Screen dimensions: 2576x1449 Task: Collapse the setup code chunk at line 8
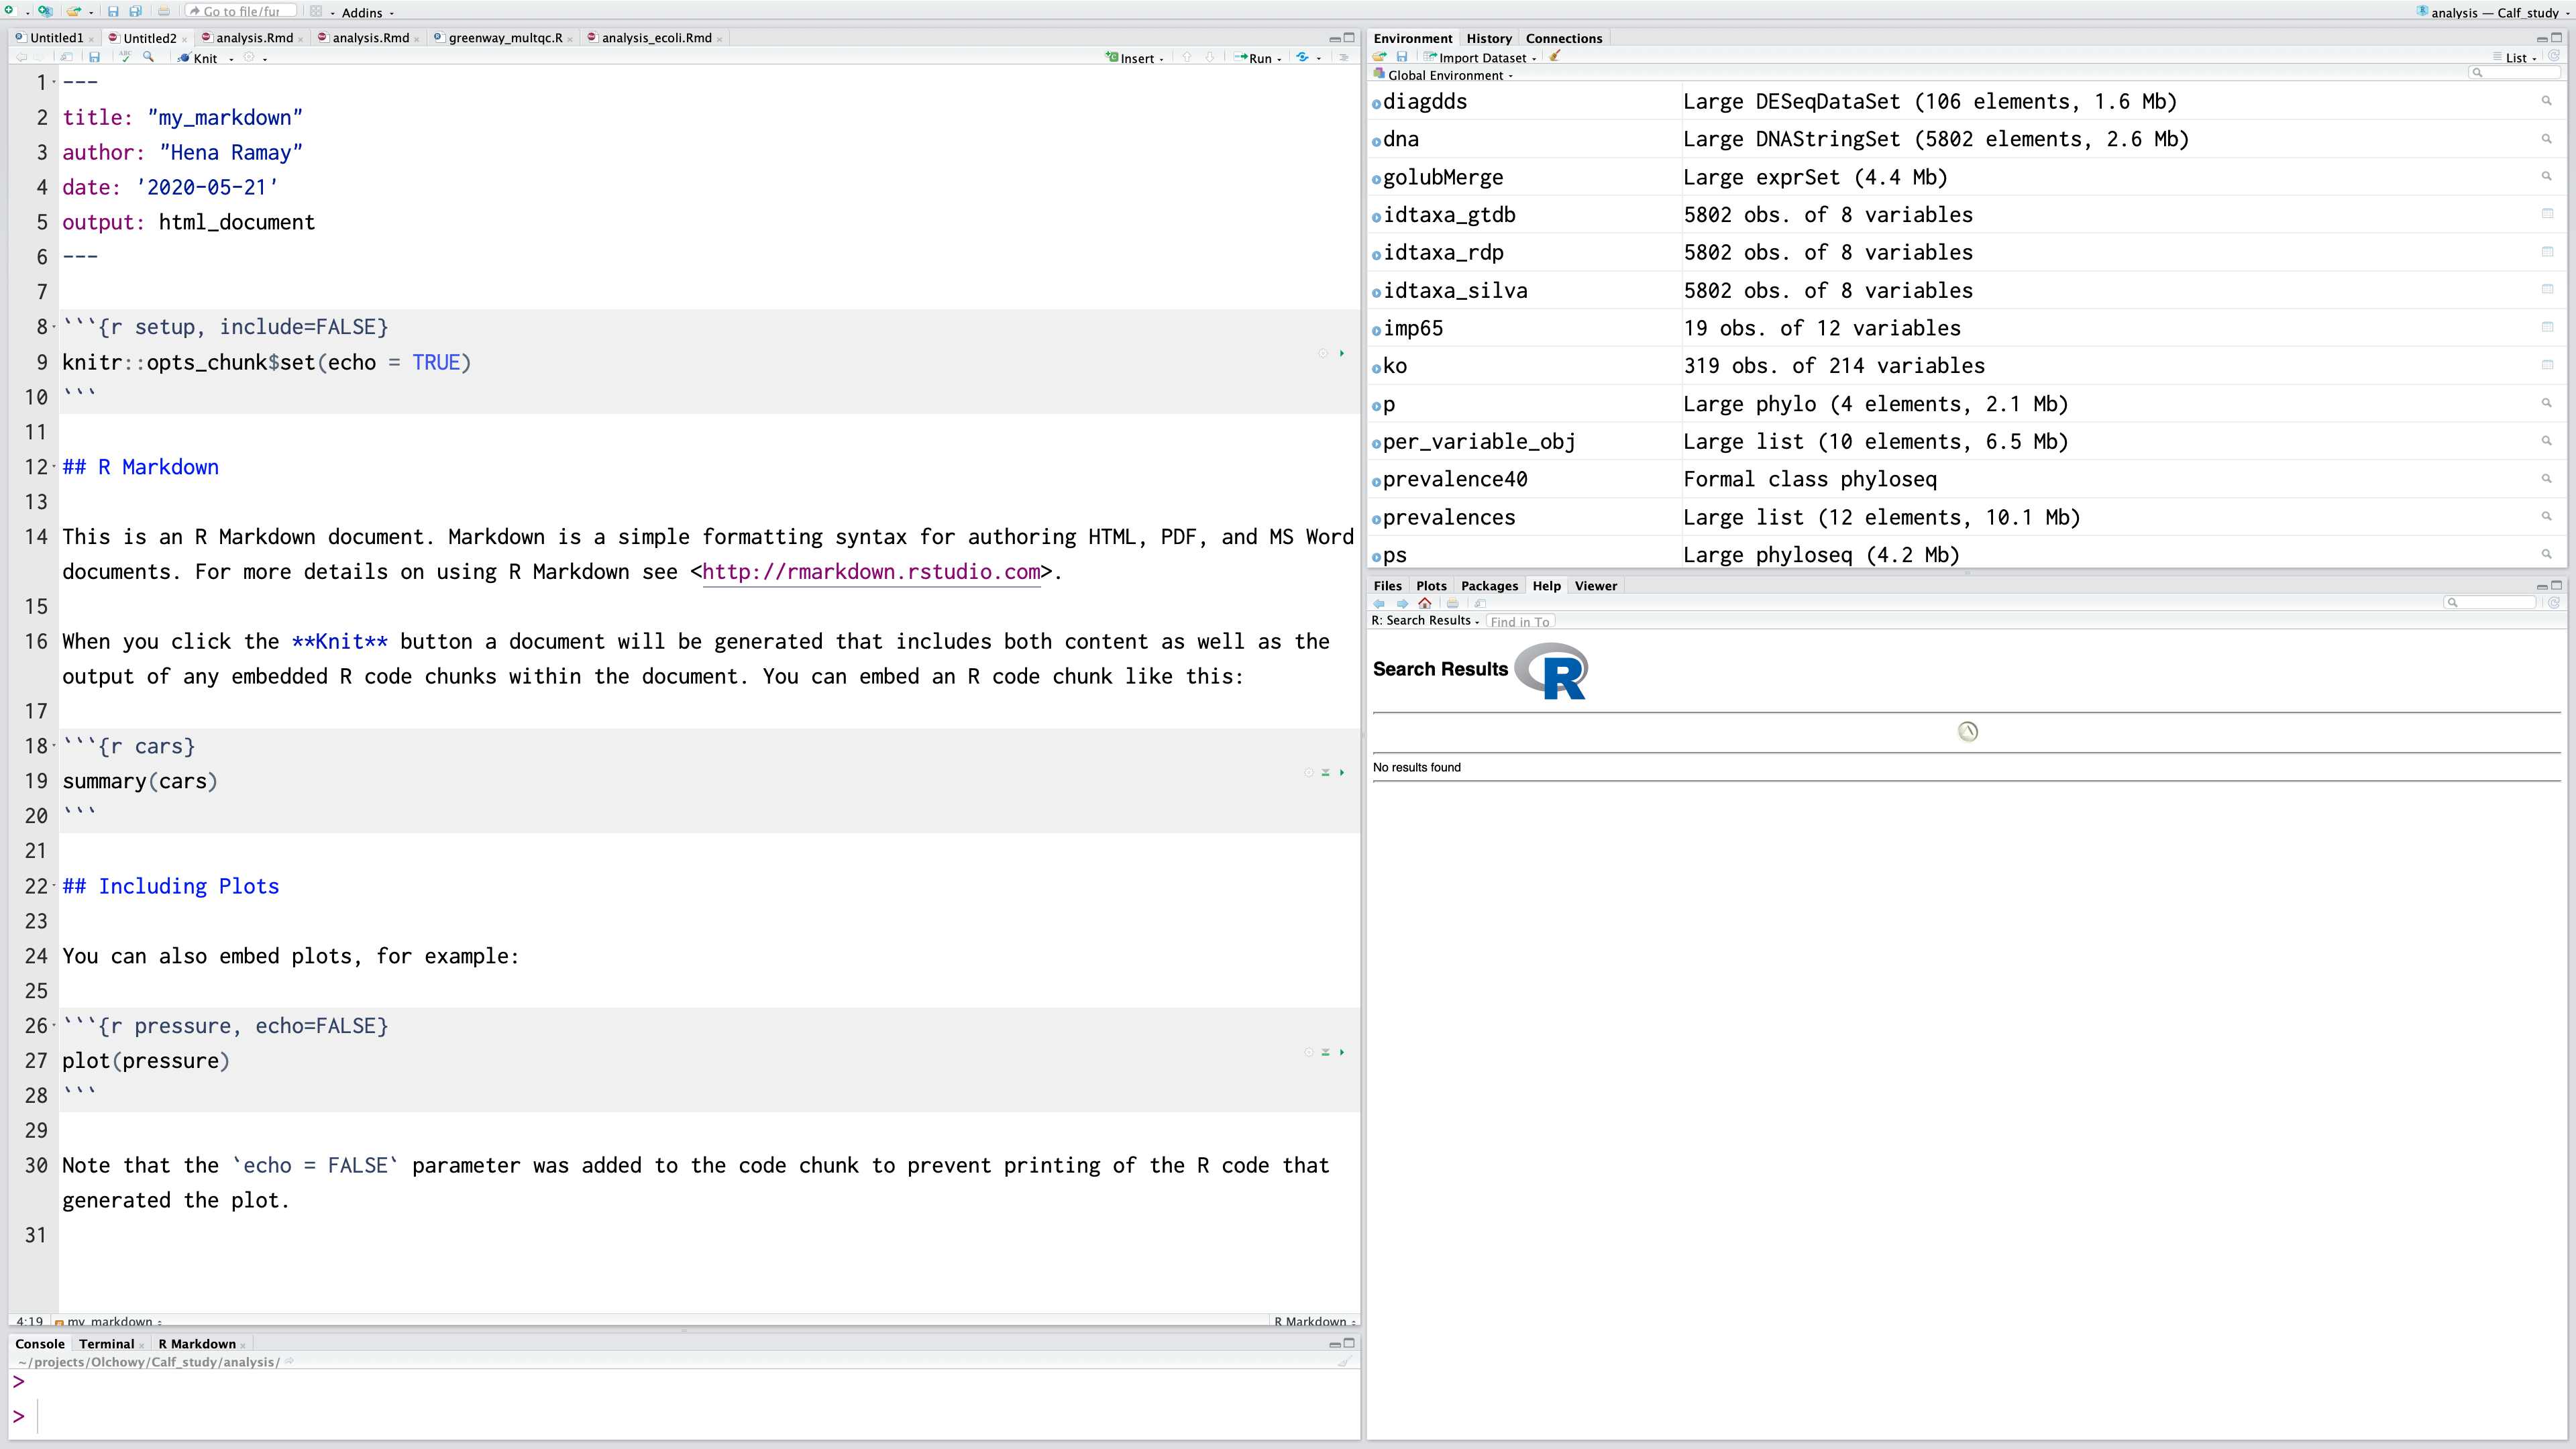click(54, 327)
